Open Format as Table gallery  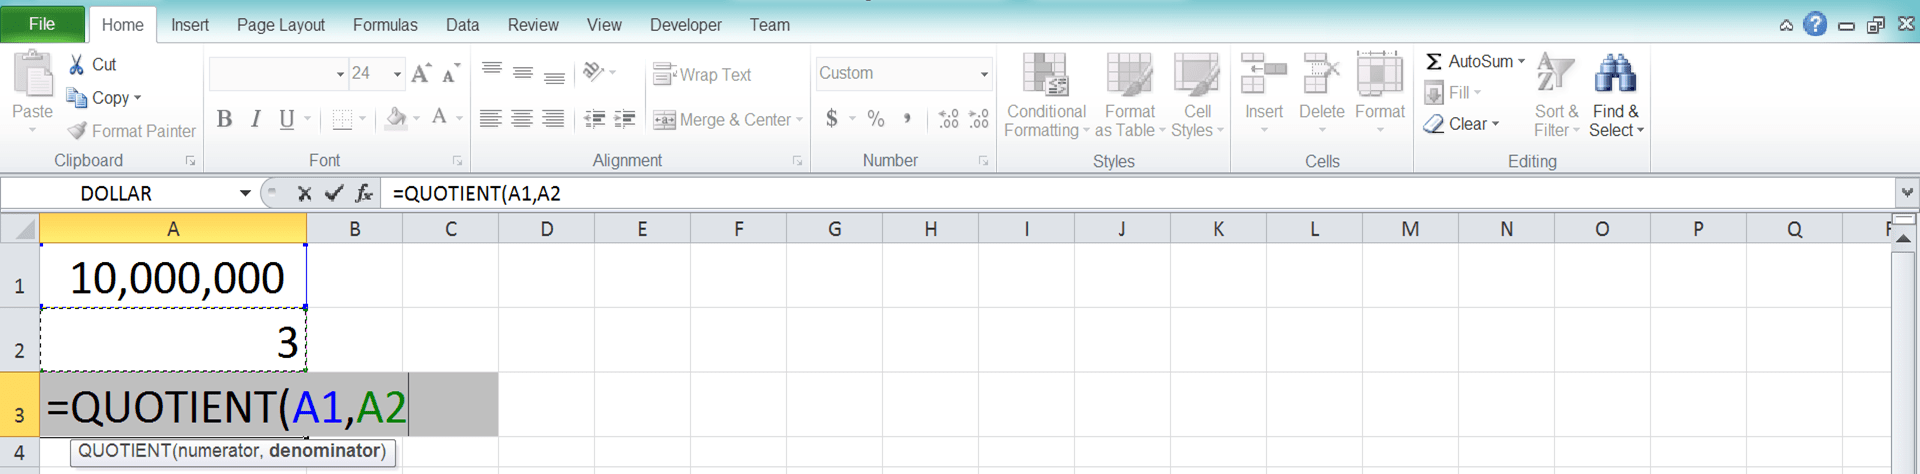point(1129,95)
